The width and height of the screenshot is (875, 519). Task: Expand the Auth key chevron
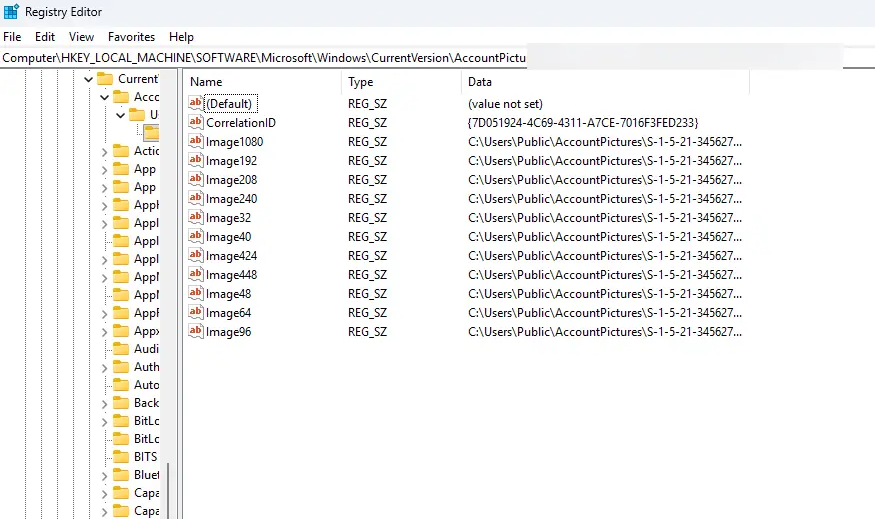click(104, 367)
